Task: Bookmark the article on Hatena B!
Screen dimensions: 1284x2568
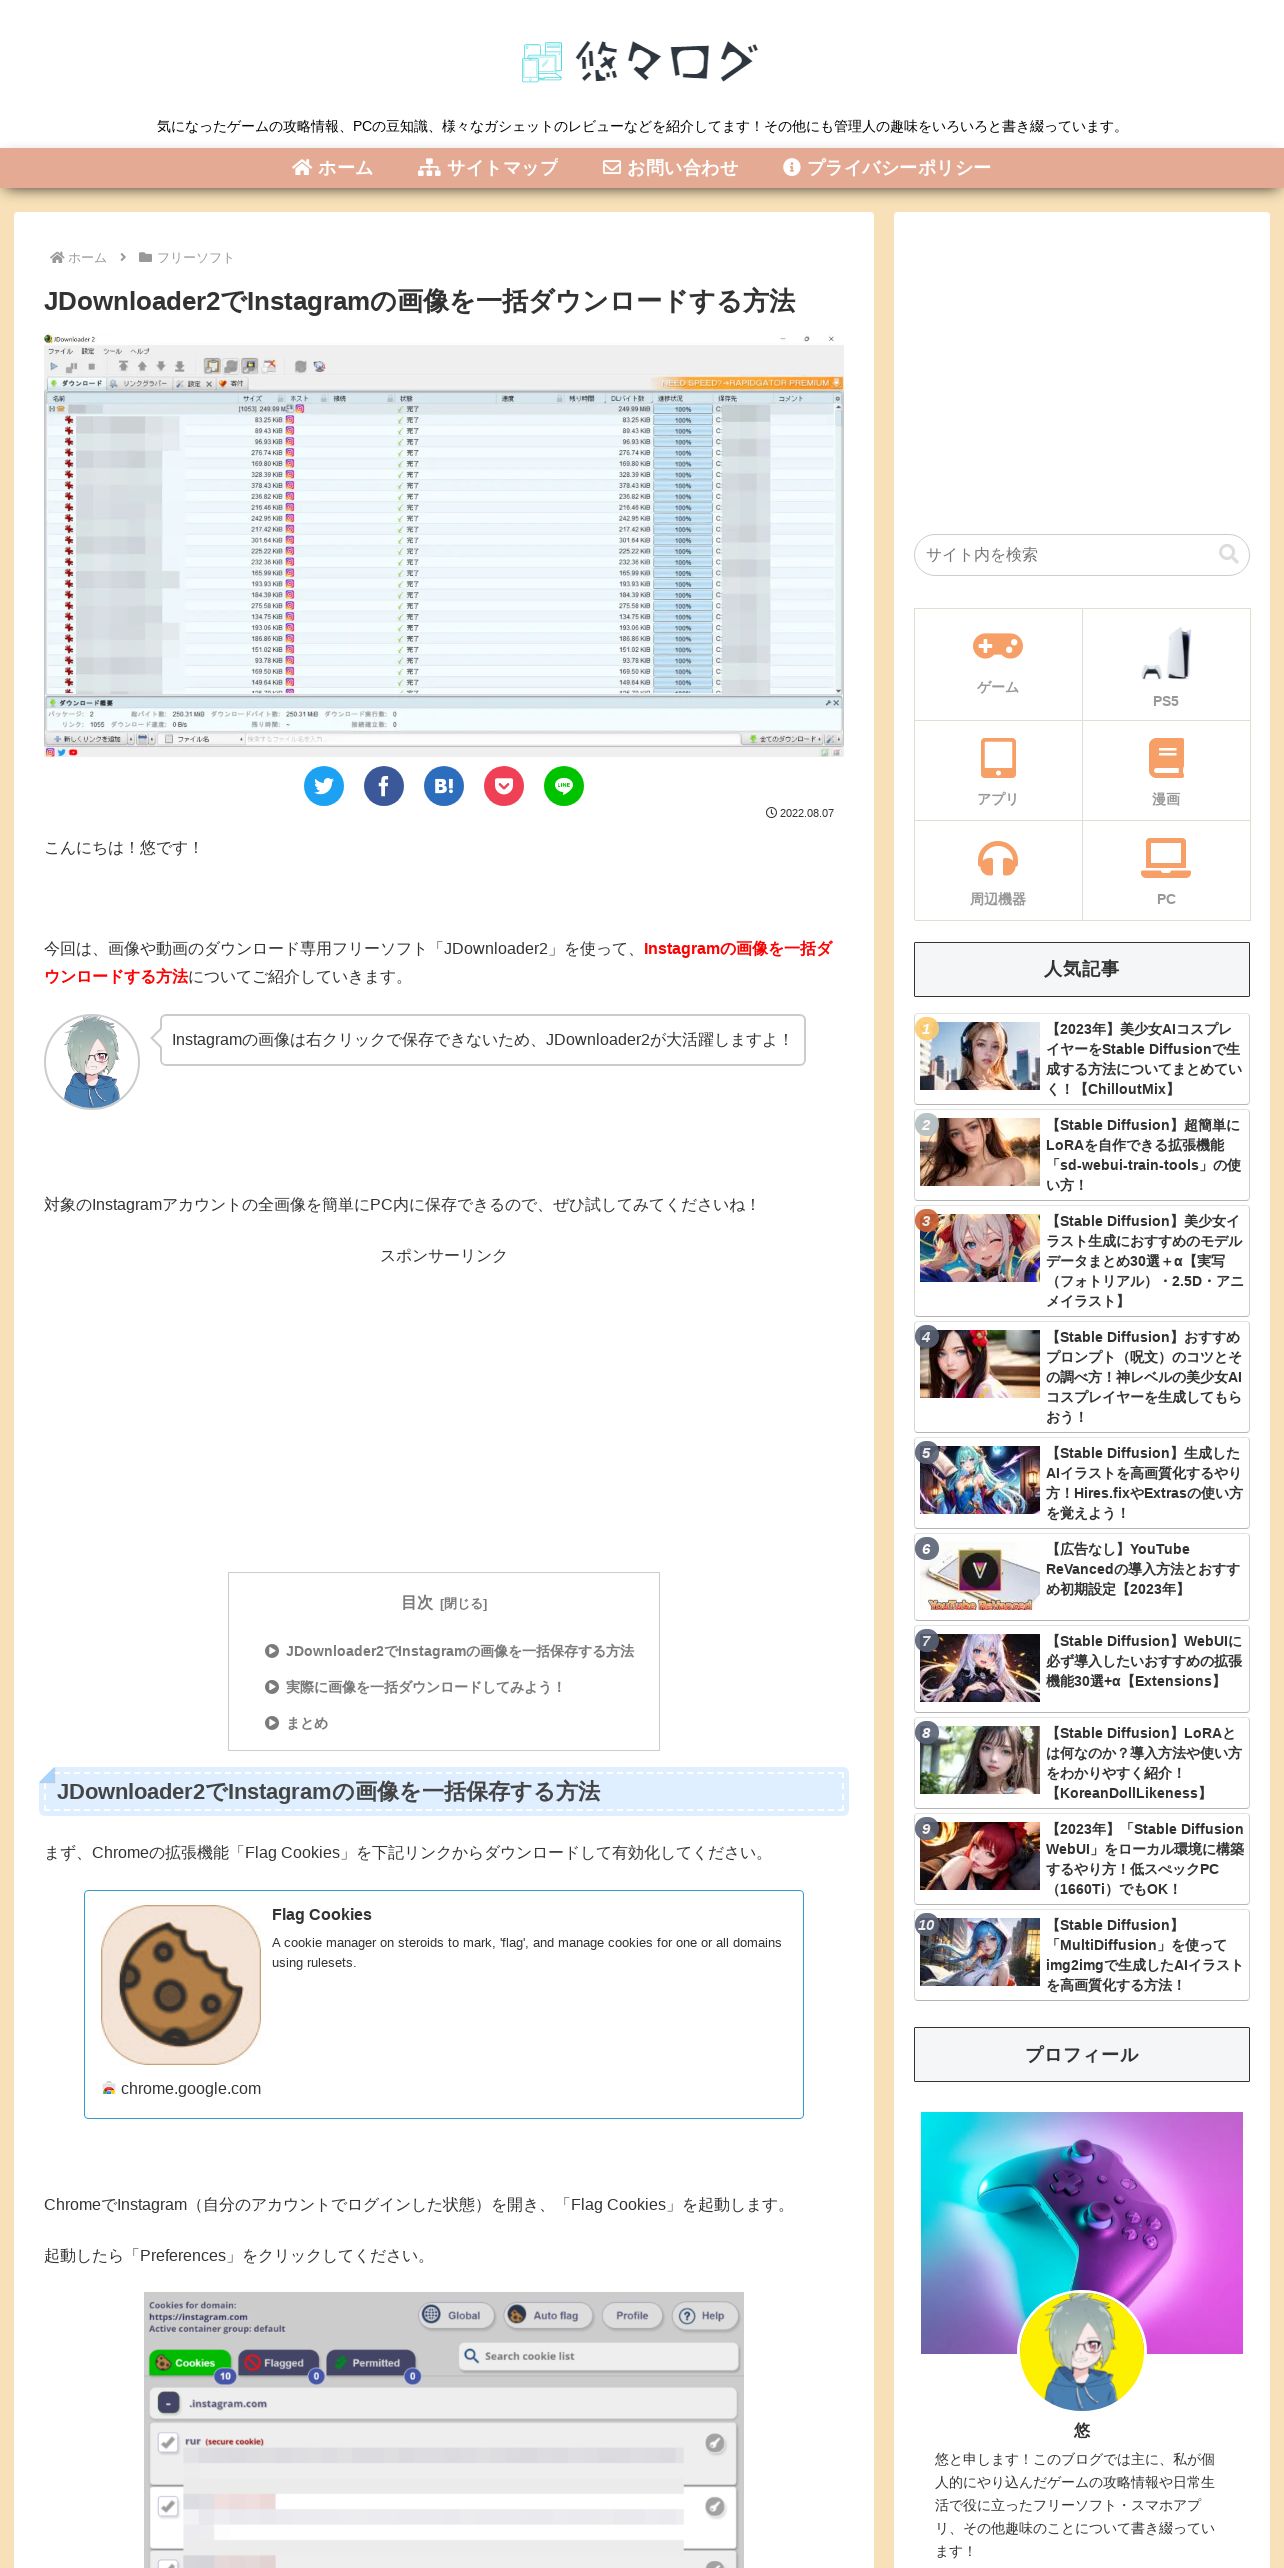Action: 444,786
